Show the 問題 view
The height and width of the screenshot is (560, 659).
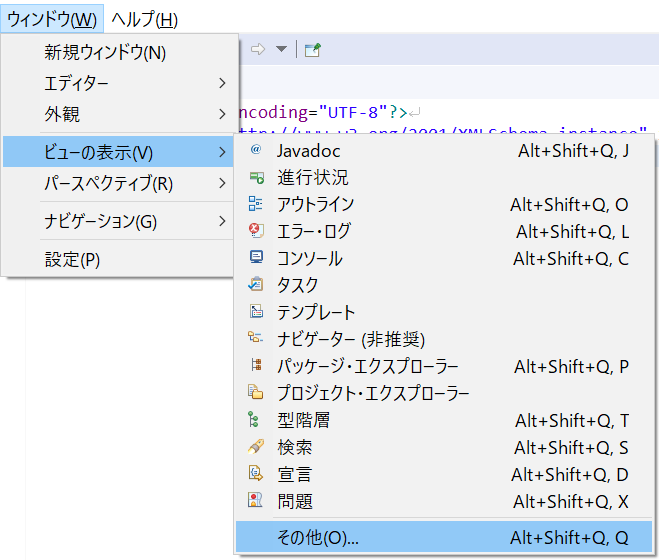click(x=444, y=501)
